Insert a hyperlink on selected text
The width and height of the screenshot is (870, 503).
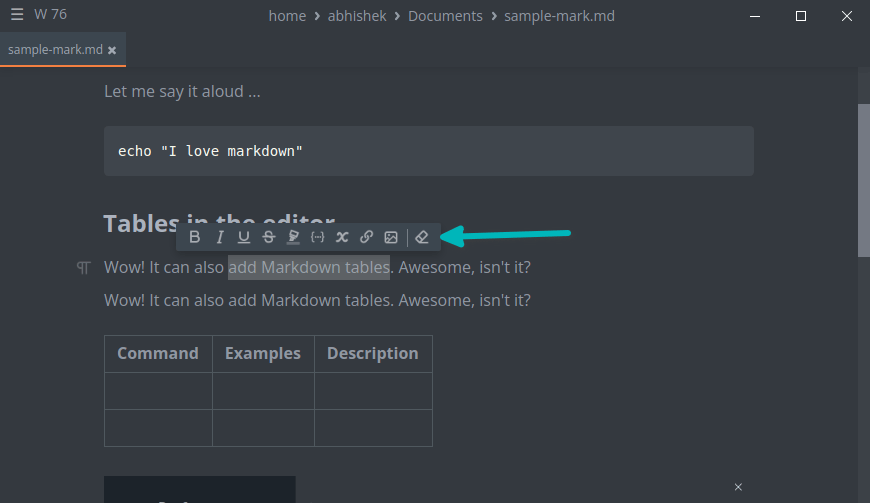[x=366, y=237]
